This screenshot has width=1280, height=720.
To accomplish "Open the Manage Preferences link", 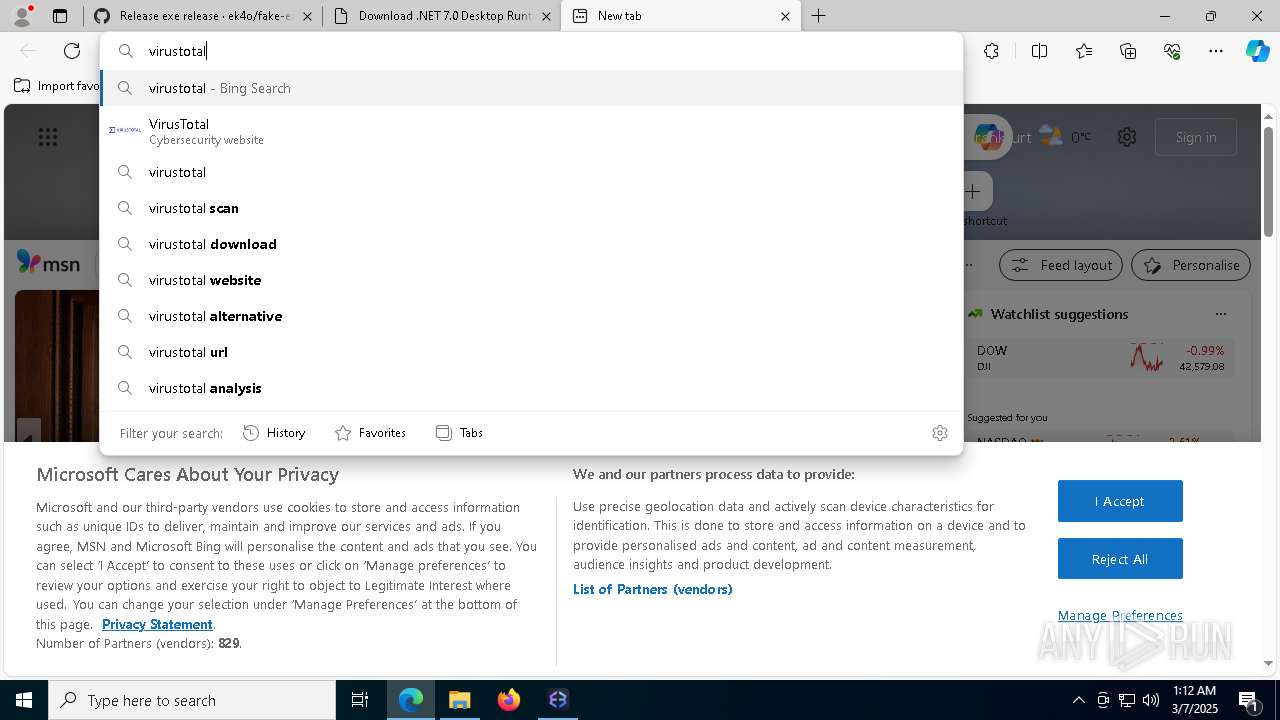I will click(1120, 615).
